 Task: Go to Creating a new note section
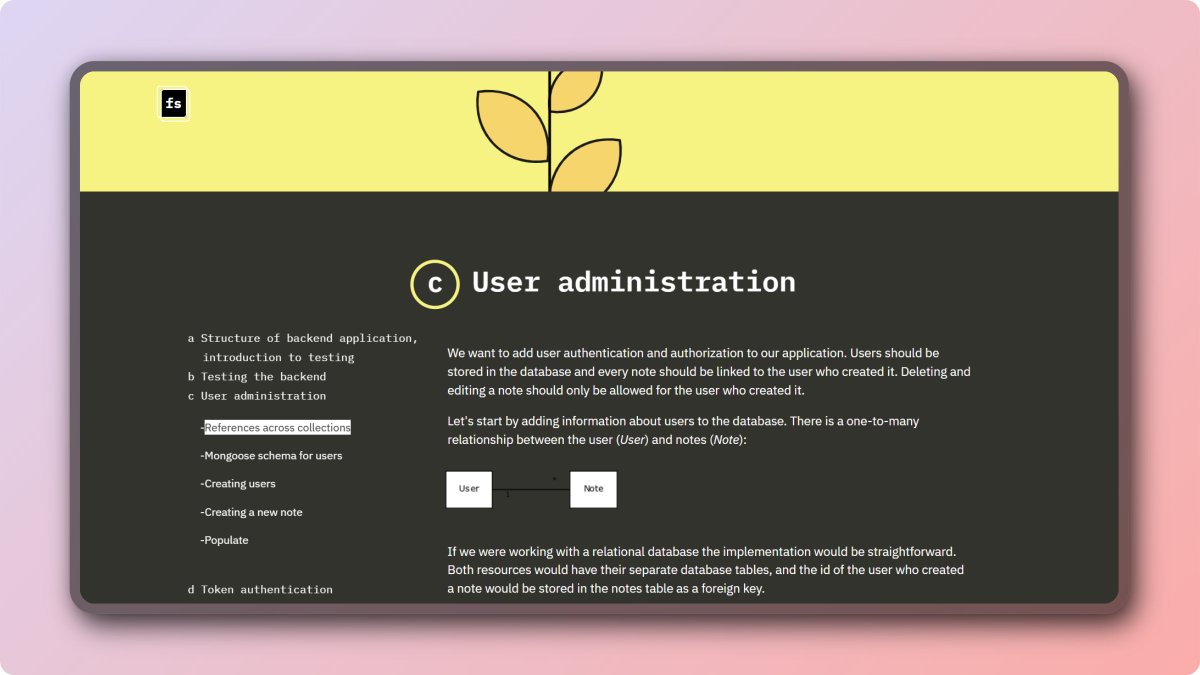coord(251,512)
